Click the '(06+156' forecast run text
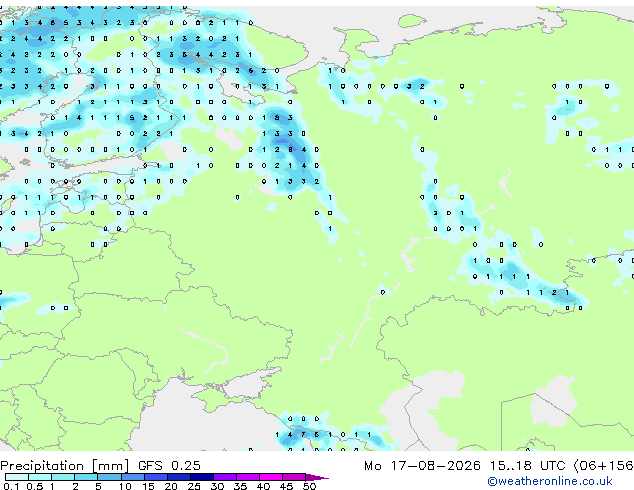Screen dimensions: 634x490 pos(603,466)
